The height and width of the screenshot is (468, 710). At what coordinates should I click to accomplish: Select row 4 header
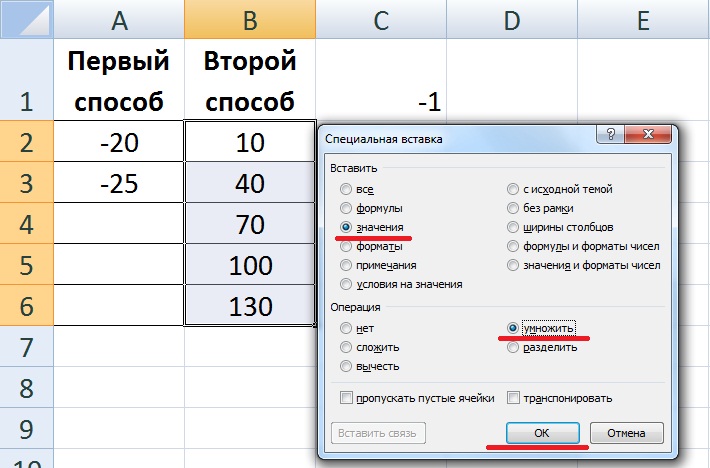pos(27,223)
